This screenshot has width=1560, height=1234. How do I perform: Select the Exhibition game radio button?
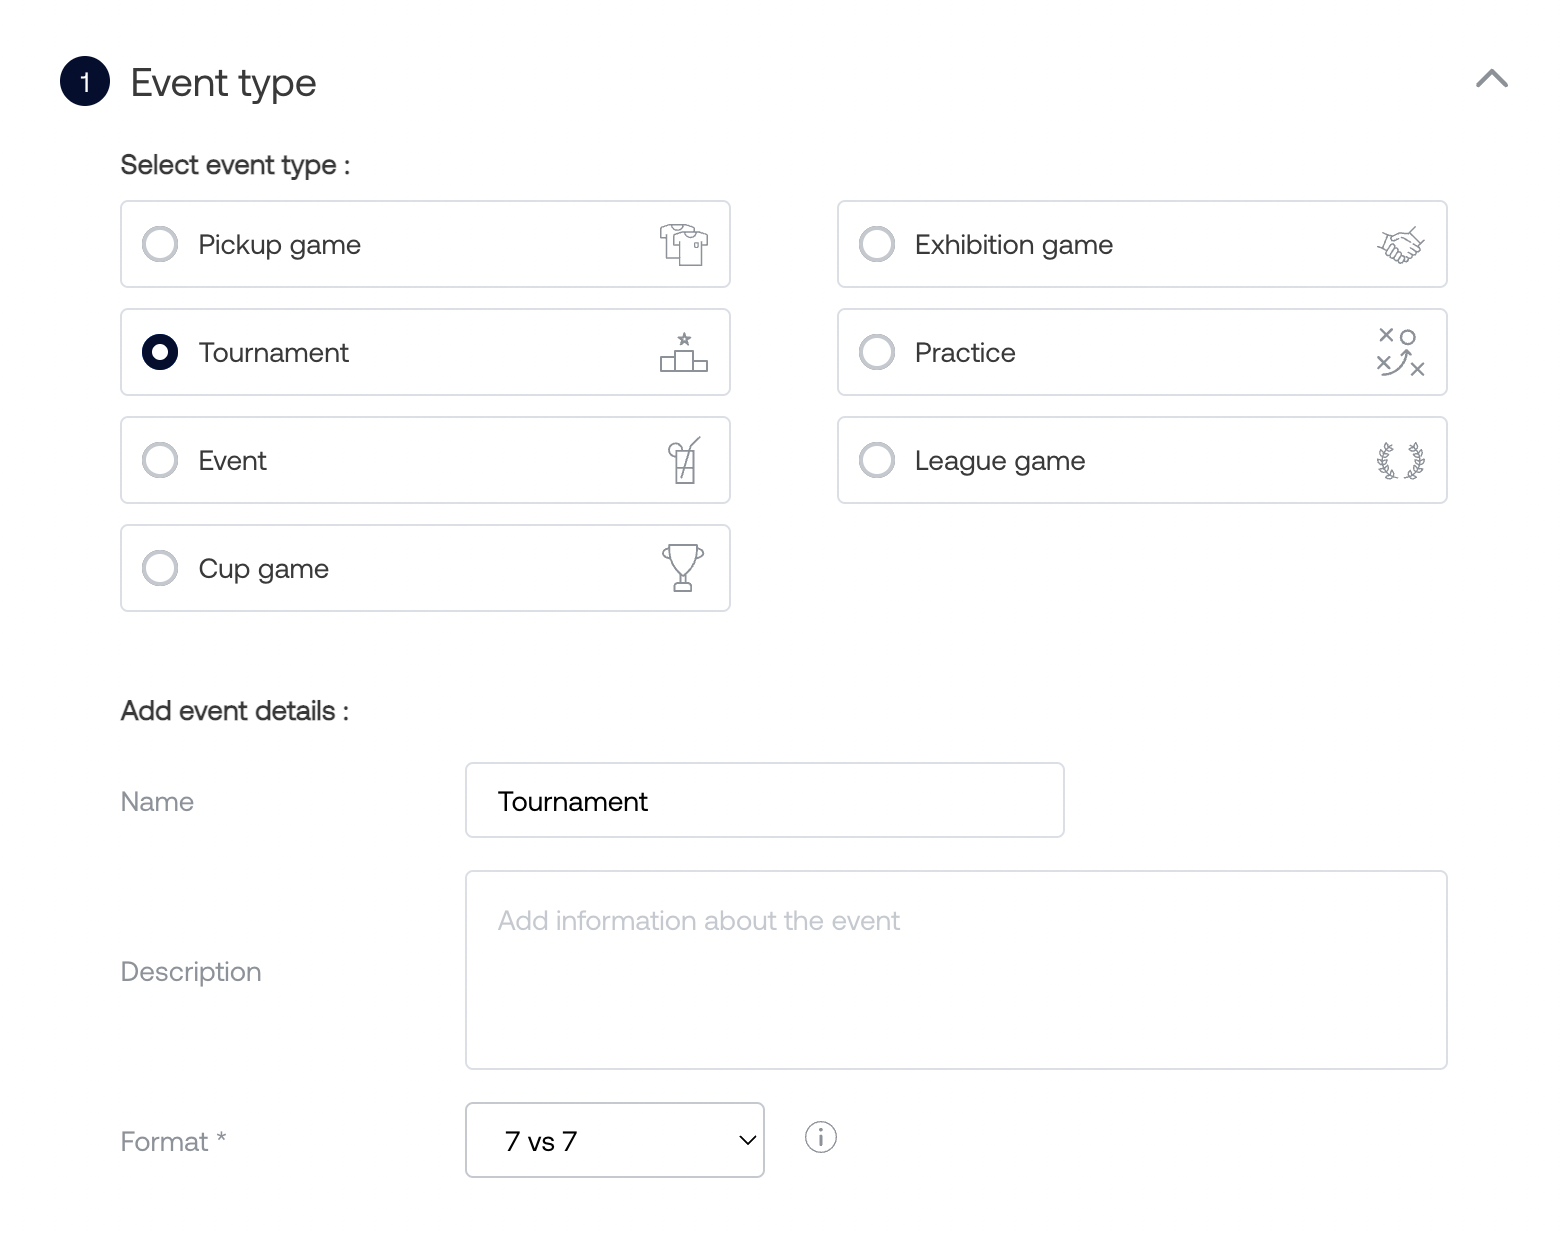coord(877,244)
